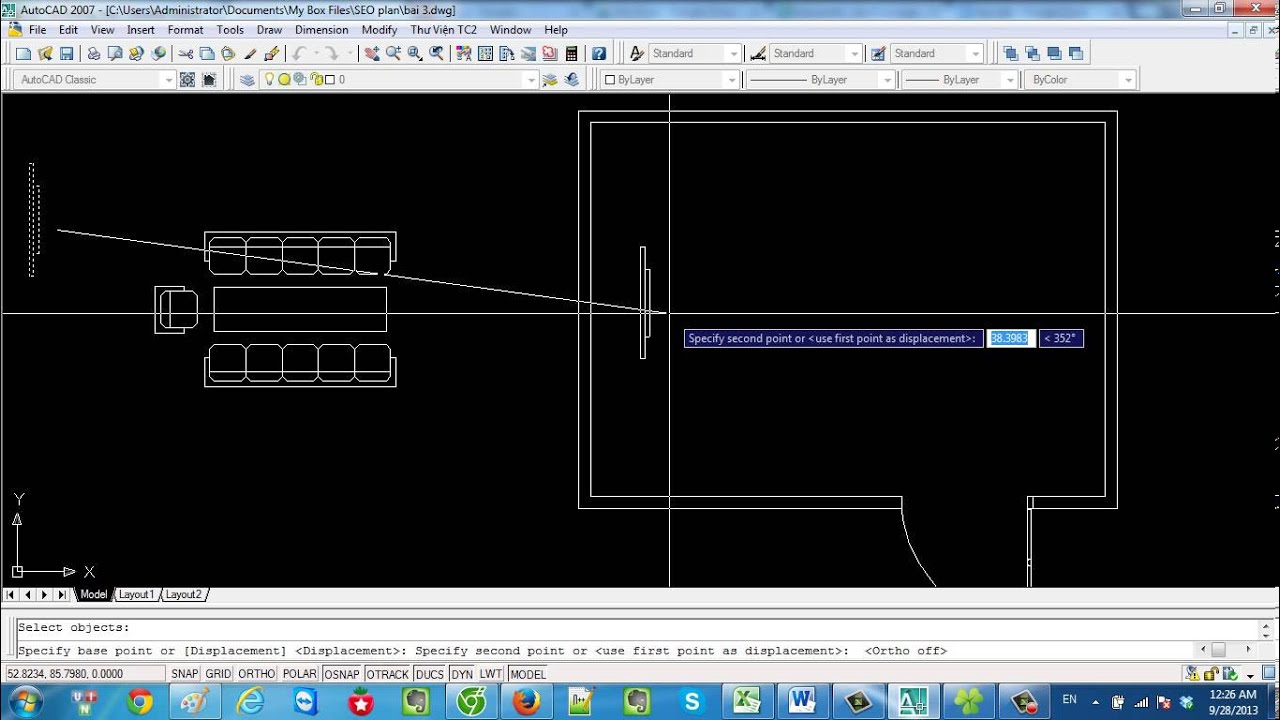Activate Zoom Realtime icon
Image resolution: width=1280 pixels, height=720 pixels.
click(x=393, y=53)
